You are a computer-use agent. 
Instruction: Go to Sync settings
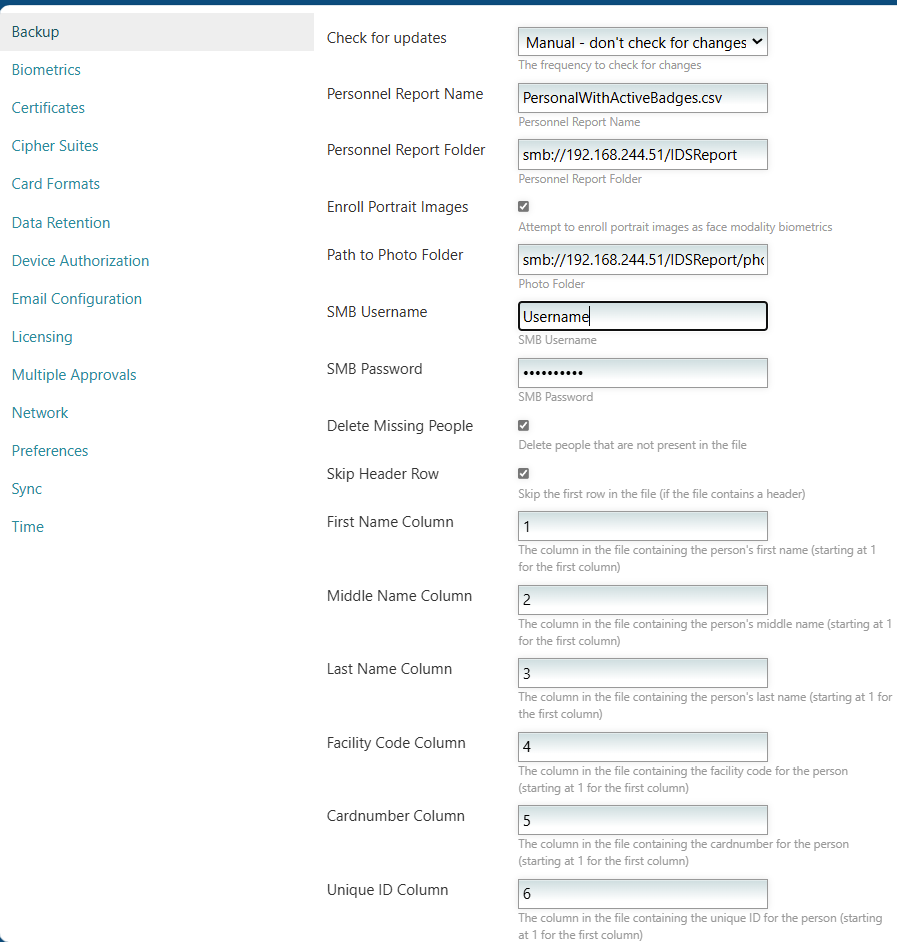coord(26,488)
